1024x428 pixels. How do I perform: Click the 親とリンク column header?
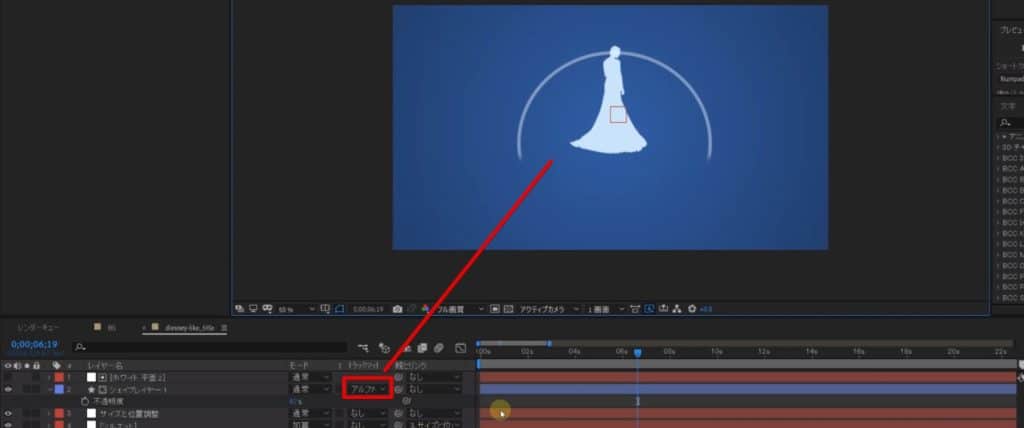(409, 365)
